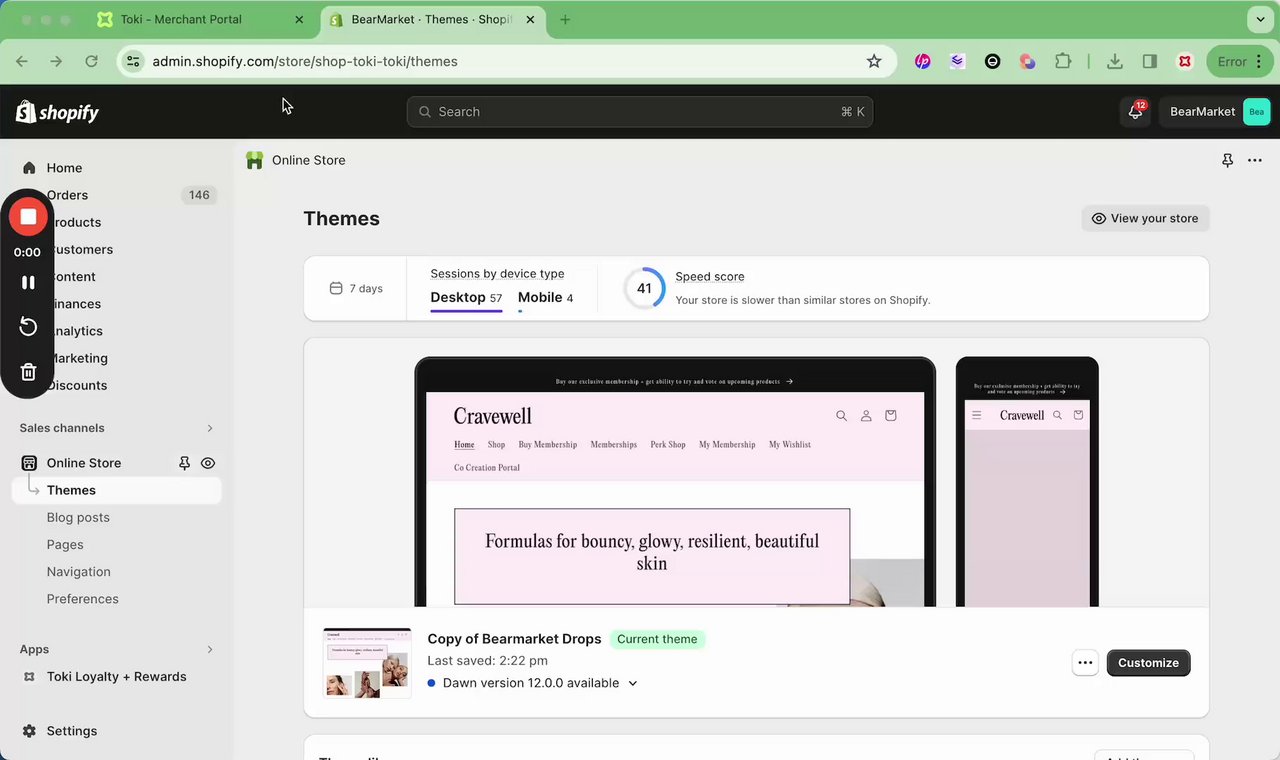Delete the recording with the trash icon

tap(28, 372)
